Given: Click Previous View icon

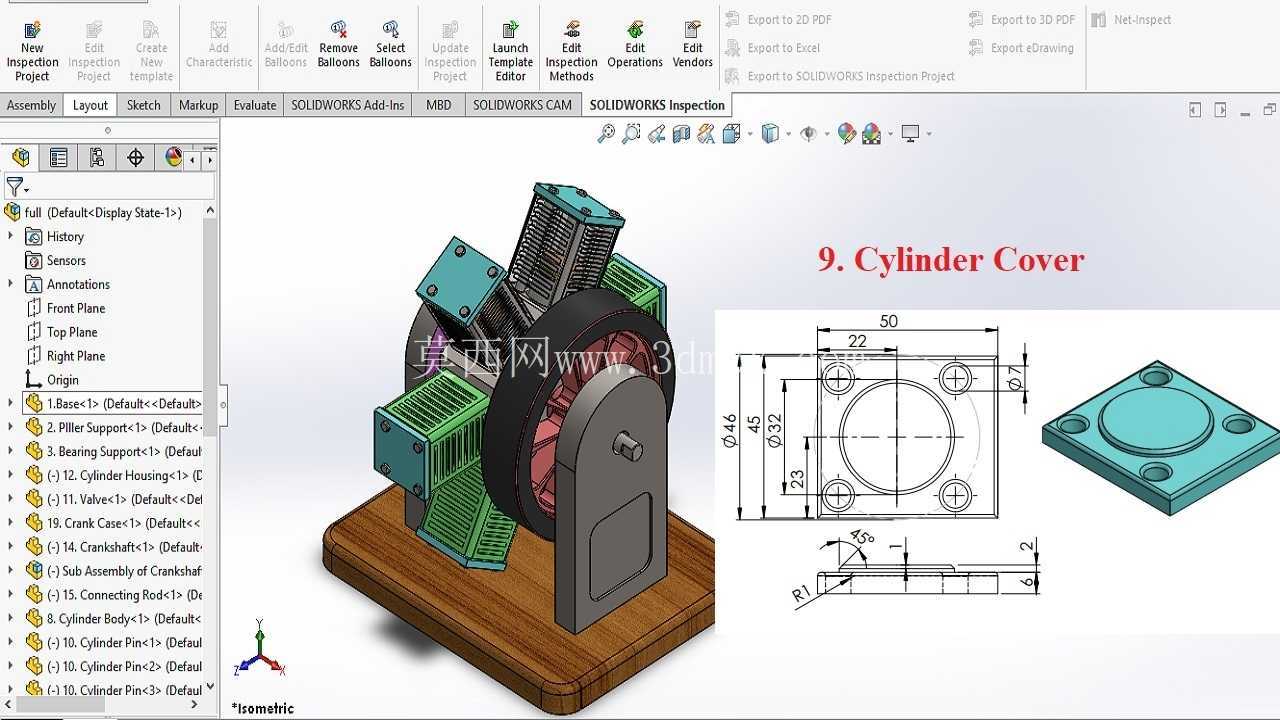Looking at the screenshot, I should click(656, 133).
